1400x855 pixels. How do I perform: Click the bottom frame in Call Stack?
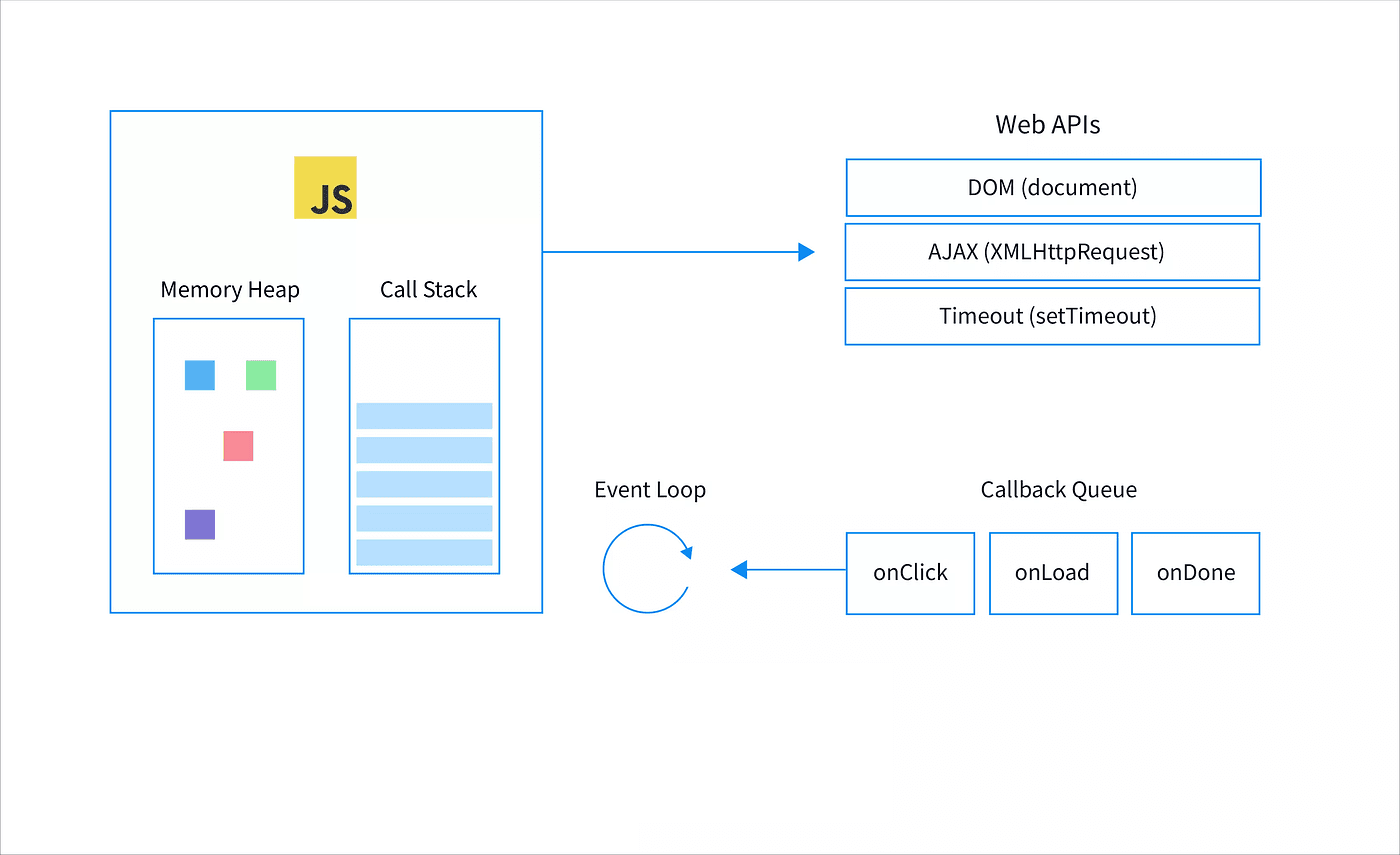click(424, 553)
